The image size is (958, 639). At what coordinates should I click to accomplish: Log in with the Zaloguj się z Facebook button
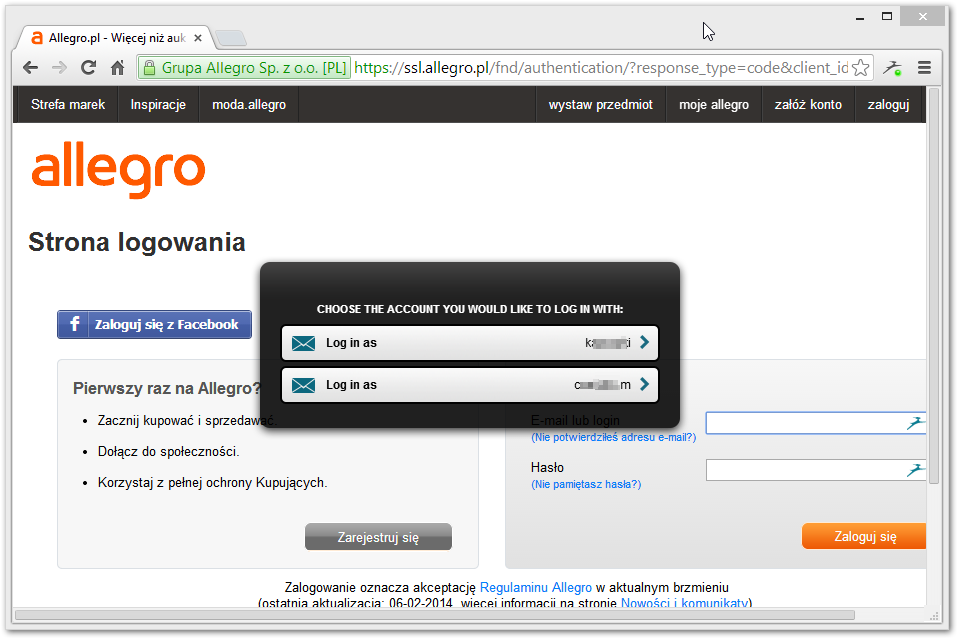point(155,324)
